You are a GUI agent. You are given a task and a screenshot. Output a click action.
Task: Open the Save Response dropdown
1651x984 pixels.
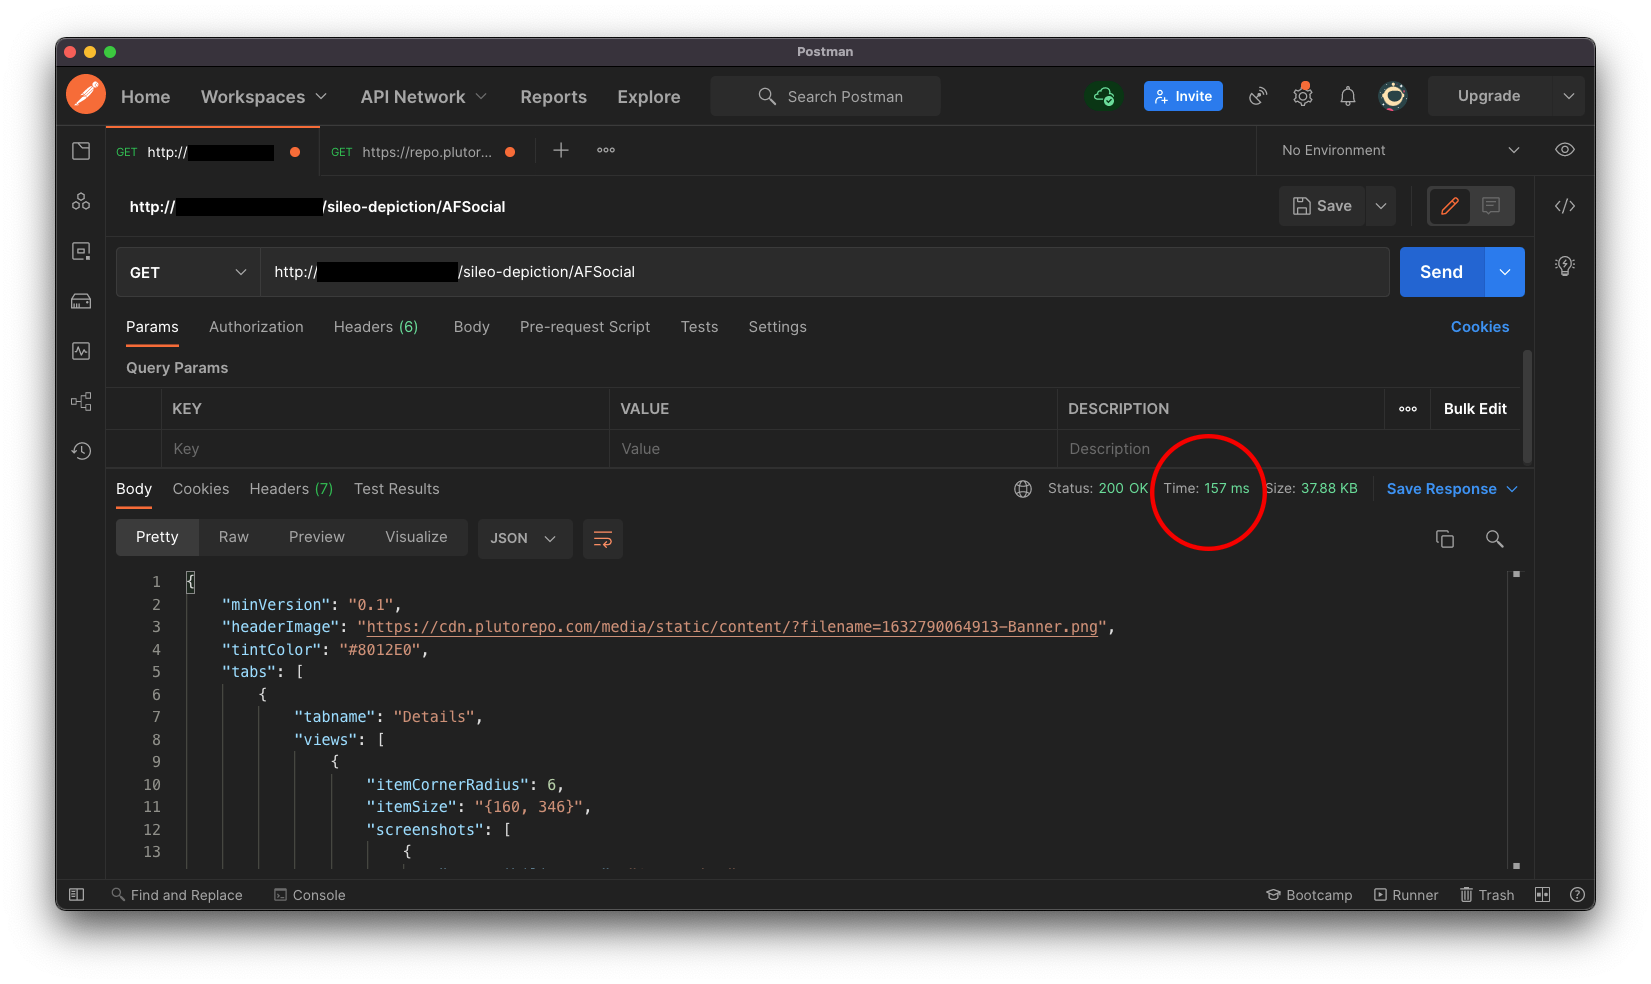(x=1452, y=489)
